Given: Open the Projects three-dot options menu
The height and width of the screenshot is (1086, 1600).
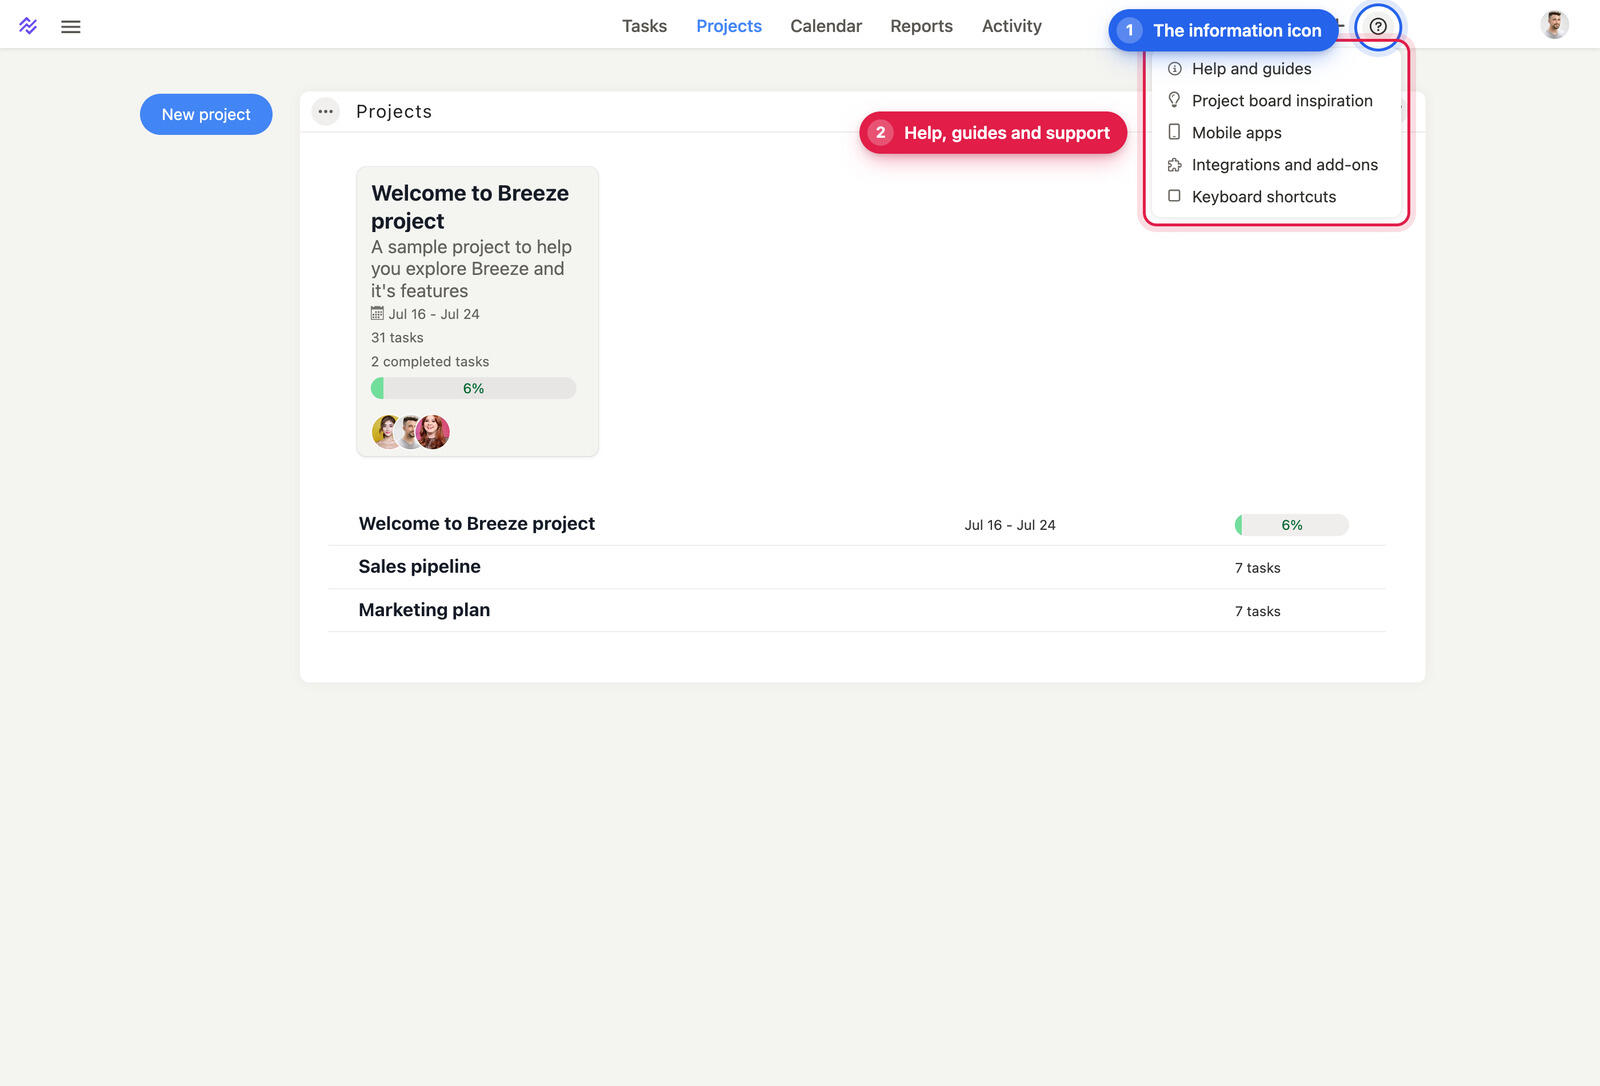Looking at the screenshot, I should 326,111.
